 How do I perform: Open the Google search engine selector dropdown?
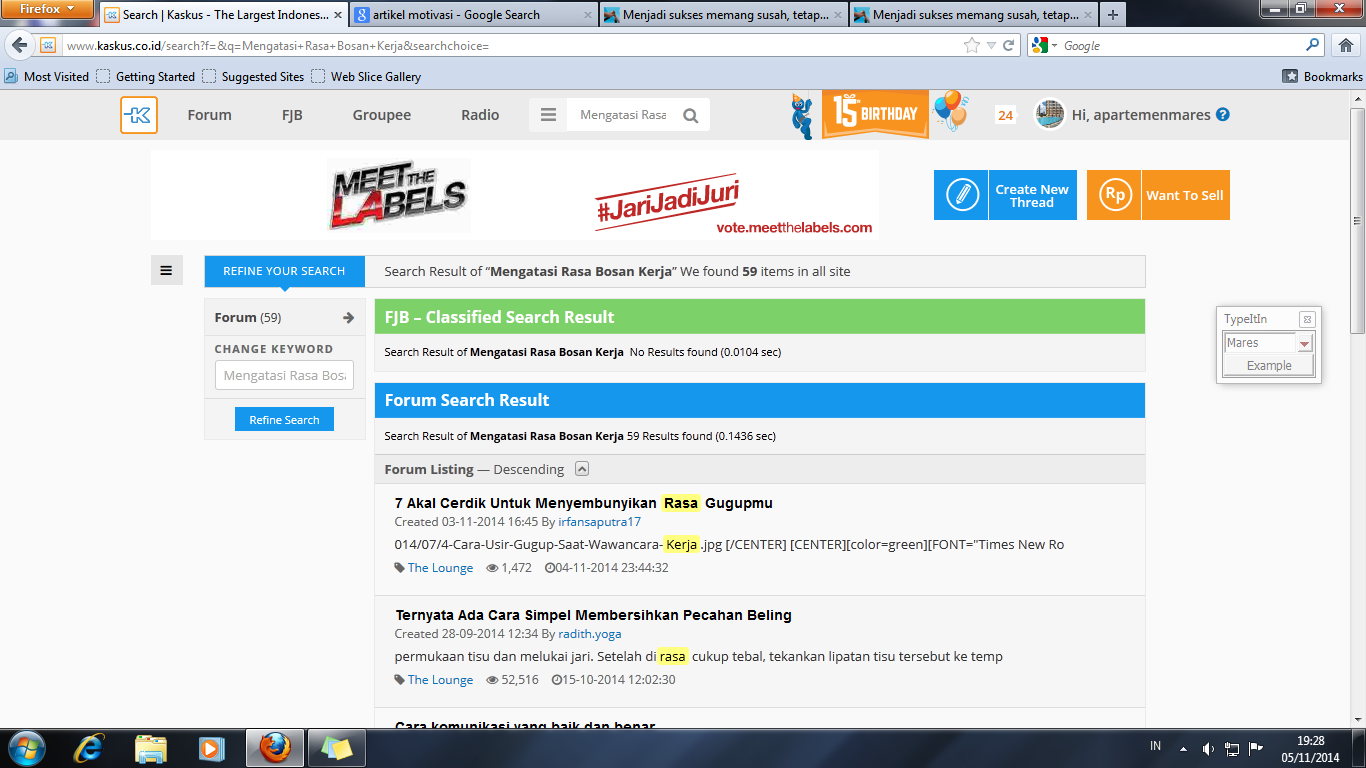tap(1045, 45)
